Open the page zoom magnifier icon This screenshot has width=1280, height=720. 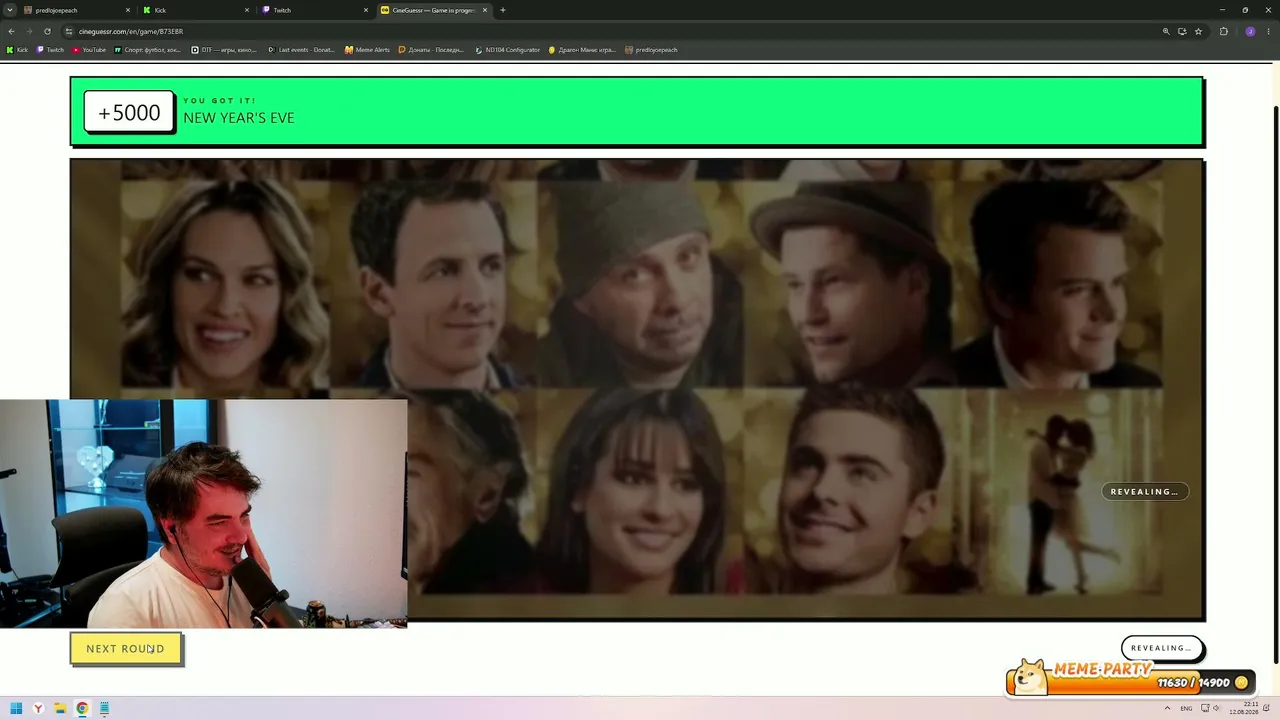pyautogui.click(x=1166, y=31)
